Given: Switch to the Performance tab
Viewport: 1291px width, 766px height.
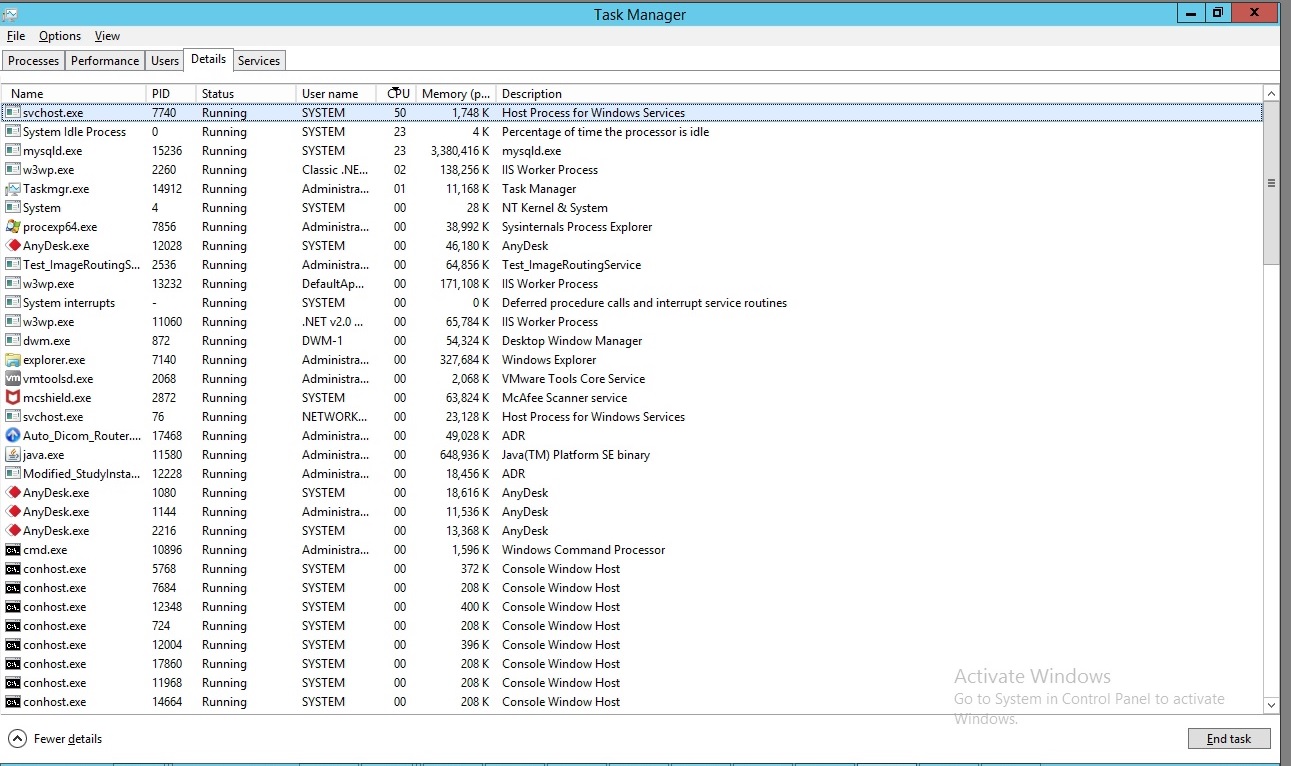Looking at the screenshot, I should tap(104, 60).
